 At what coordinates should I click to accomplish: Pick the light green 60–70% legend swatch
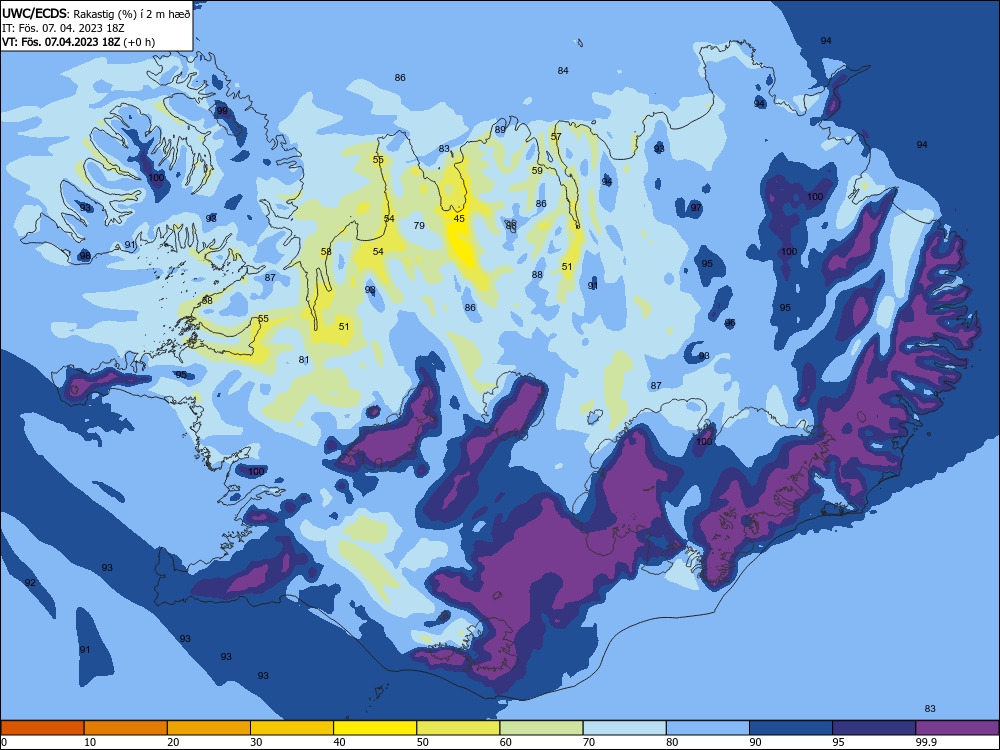pyautogui.click(x=541, y=728)
